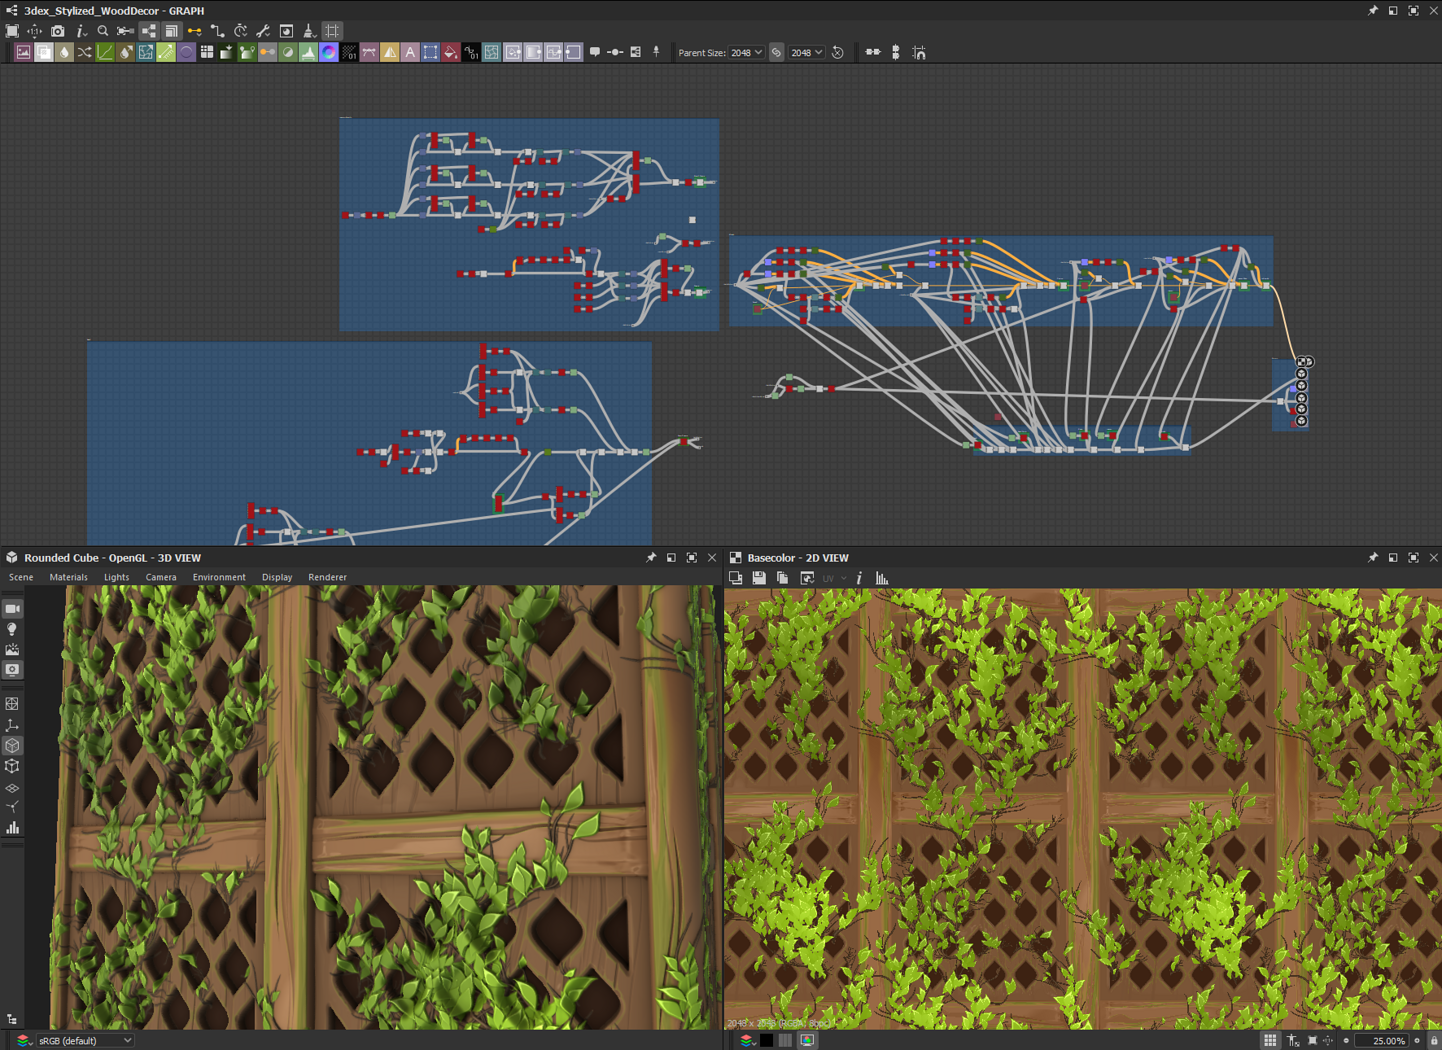The width and height of the screenshot is (1442, 1050).
Task: Add a Levels node from the node bar
Action: click(x=308, y=52)
